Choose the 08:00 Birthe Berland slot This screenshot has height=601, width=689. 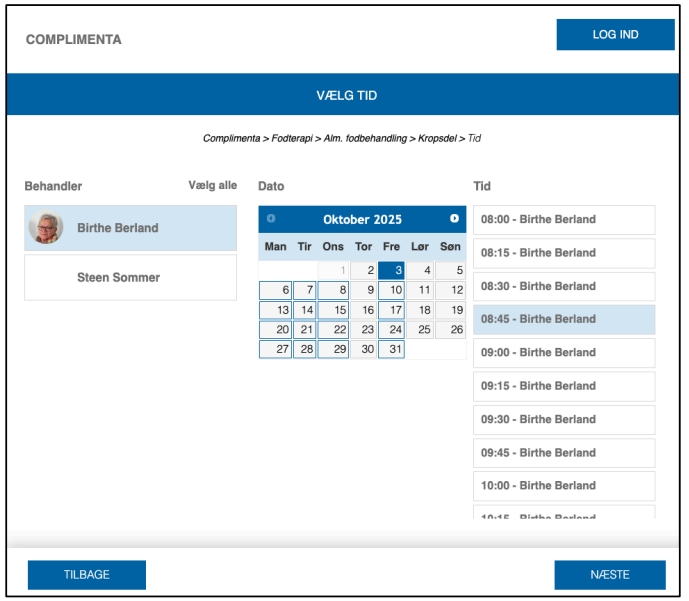click(564, 220)
